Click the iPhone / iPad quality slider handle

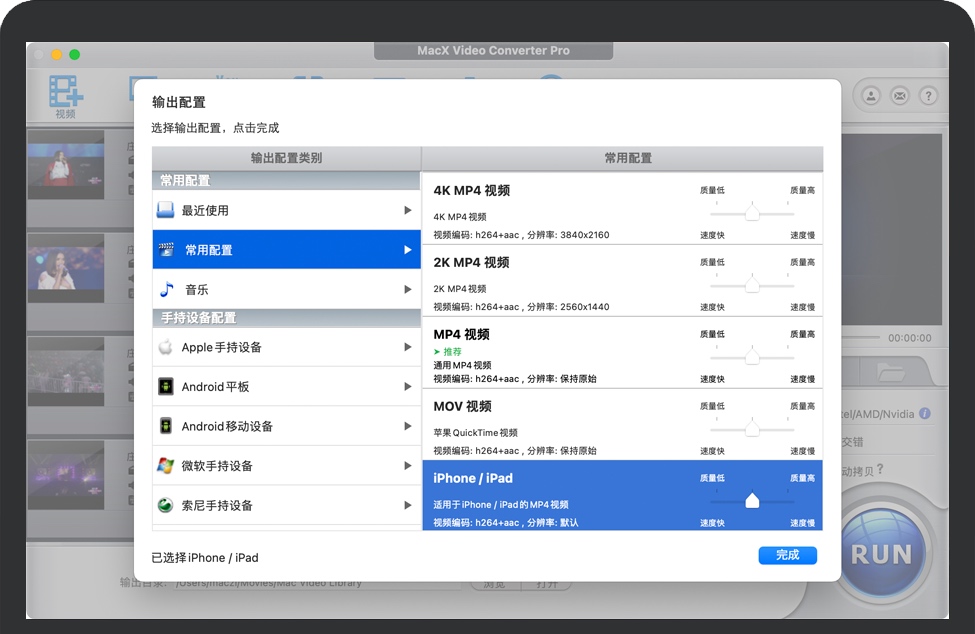point(752,501)
